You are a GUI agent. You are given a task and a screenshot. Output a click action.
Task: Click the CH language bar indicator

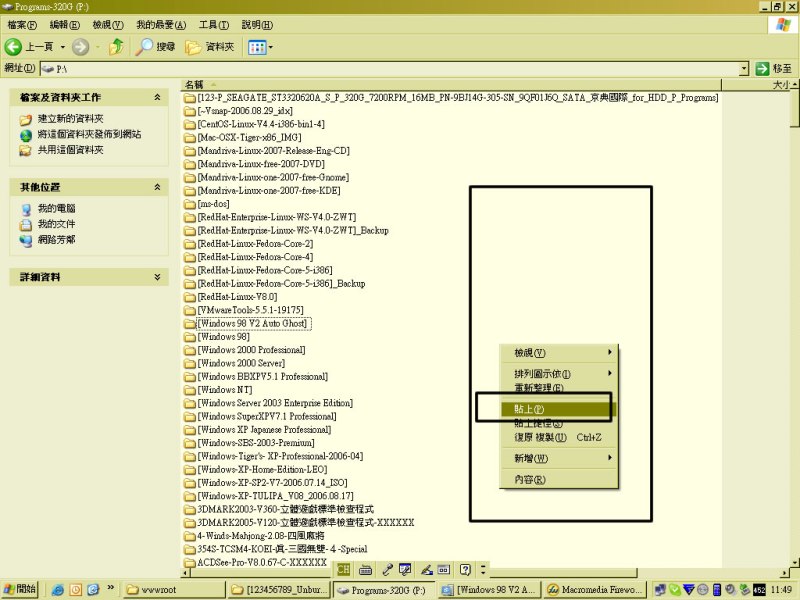[x=344, y=569]
